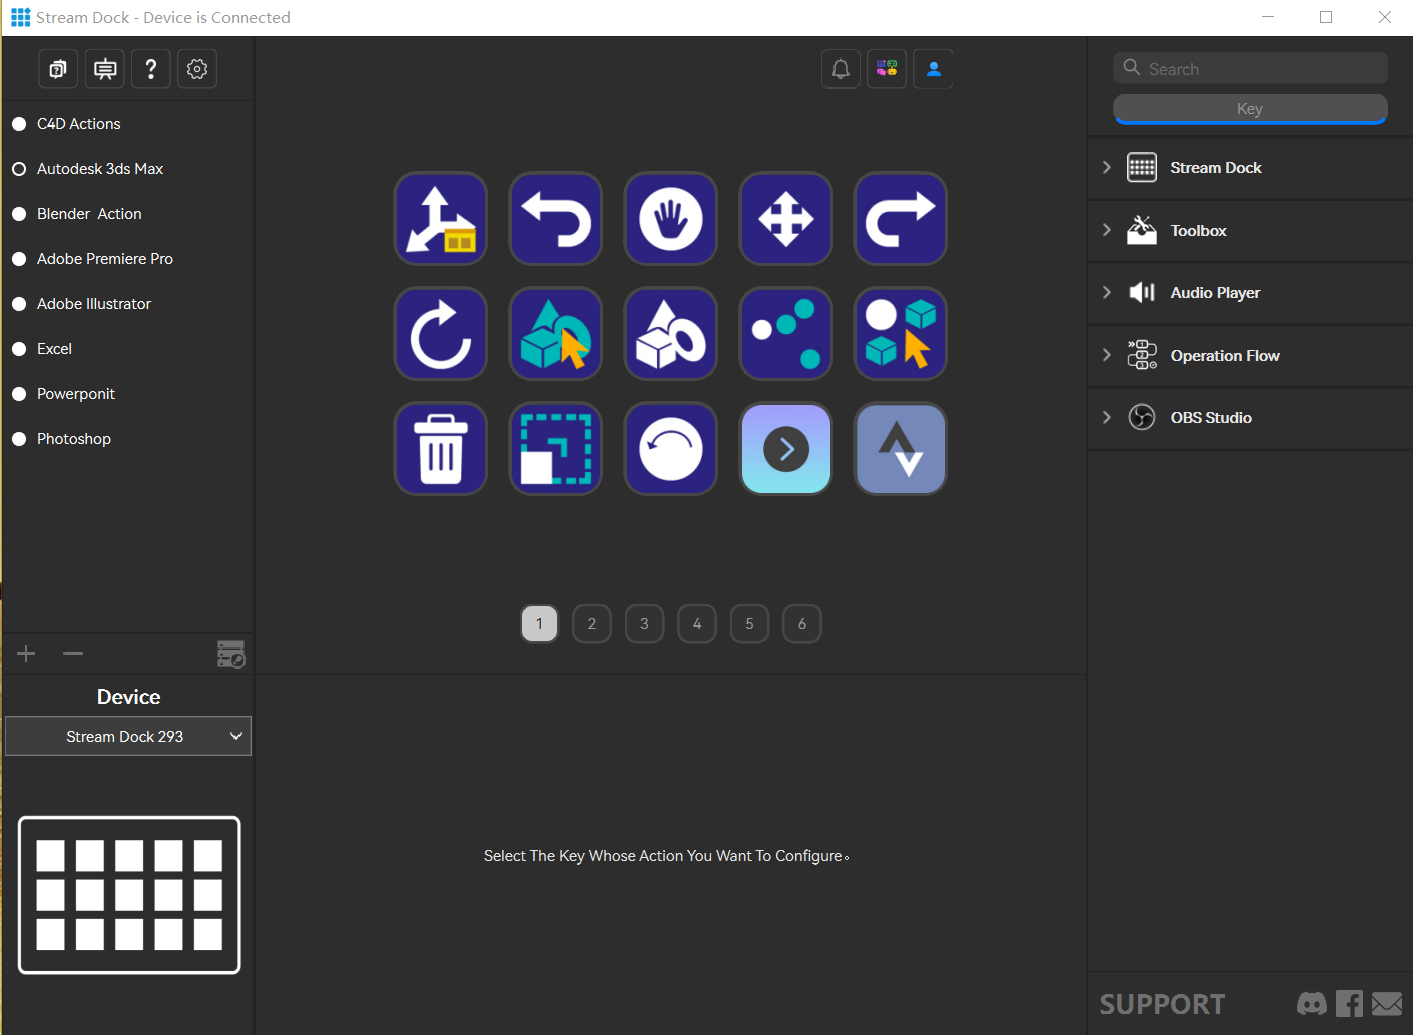
Task: Select the redo arrow key
Action: click(901, 219)
